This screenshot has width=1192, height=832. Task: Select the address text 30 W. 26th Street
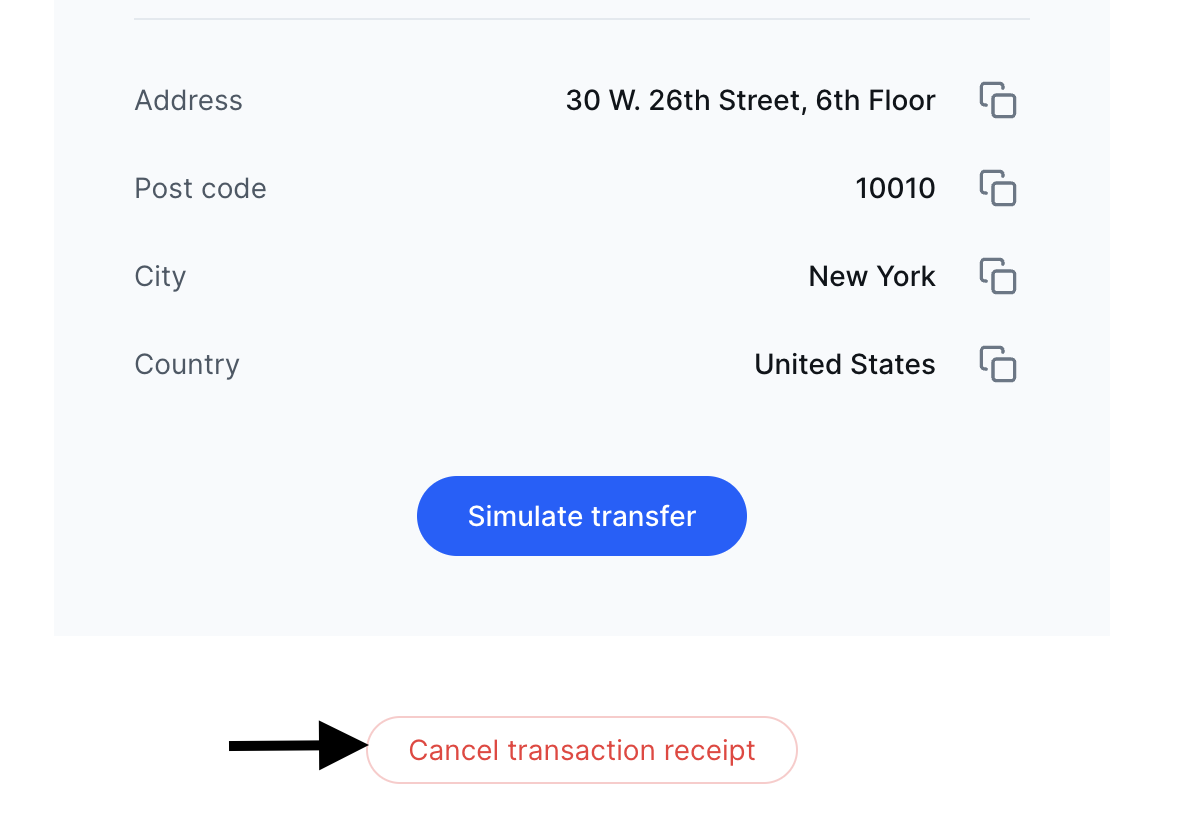click(x=750, y=100)
